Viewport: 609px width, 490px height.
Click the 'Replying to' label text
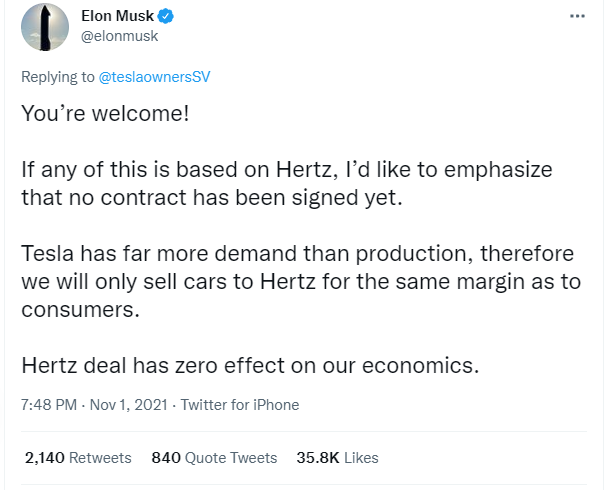click(57, 77)
